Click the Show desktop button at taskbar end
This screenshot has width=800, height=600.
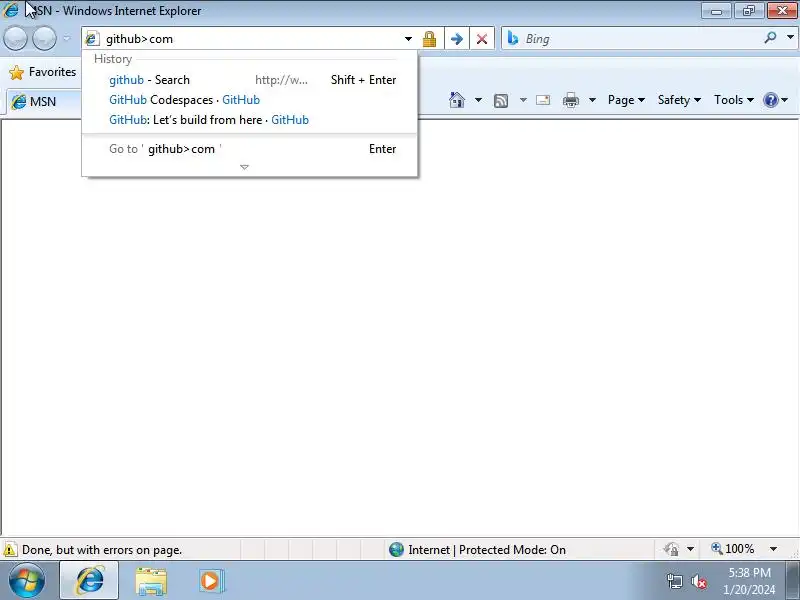click(x=793, y=581)
